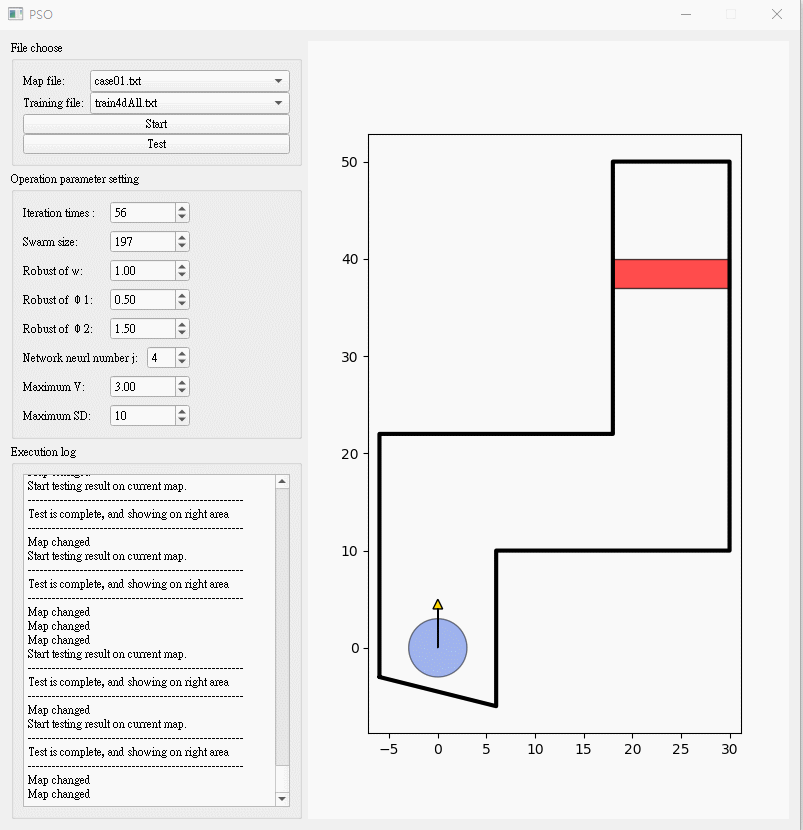This screenshot has width=803, height=830.
Task: Click the Robust of Φ2 value field
Action: (x=143, y=329)
